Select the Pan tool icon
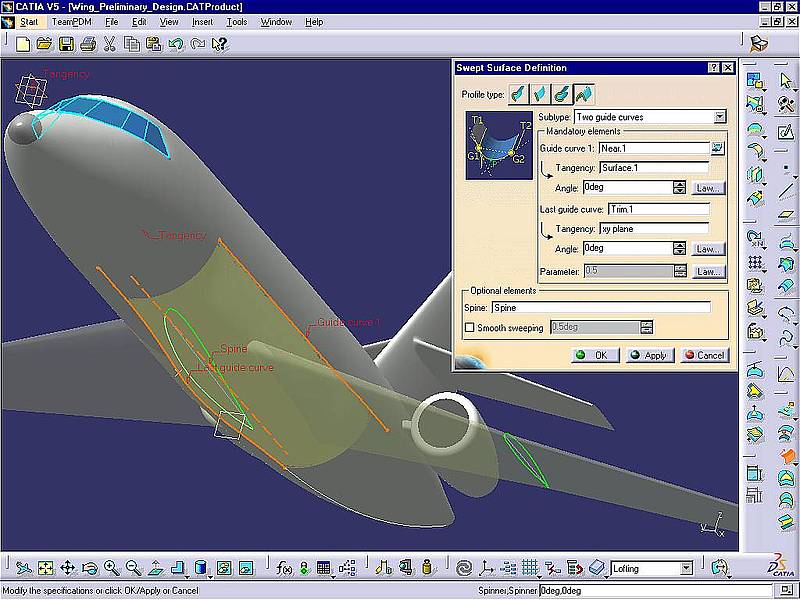The width and height of the screenshot is (800, 600). [x=69, y=570]
